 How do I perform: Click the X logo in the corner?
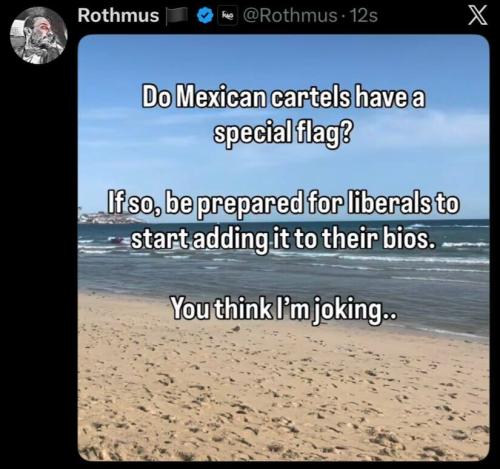pos(478,16)
